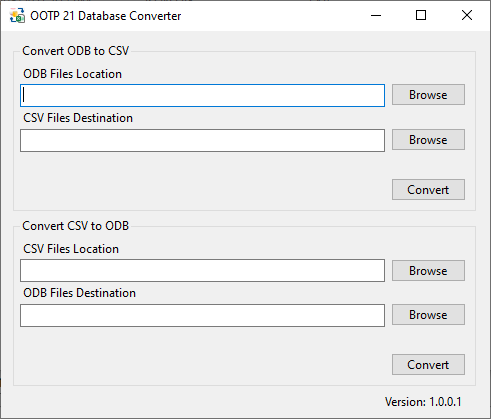Click the Version 1.0.0.1 label
Viewport: 491px width, 419px height.
(x=423, y=402)
